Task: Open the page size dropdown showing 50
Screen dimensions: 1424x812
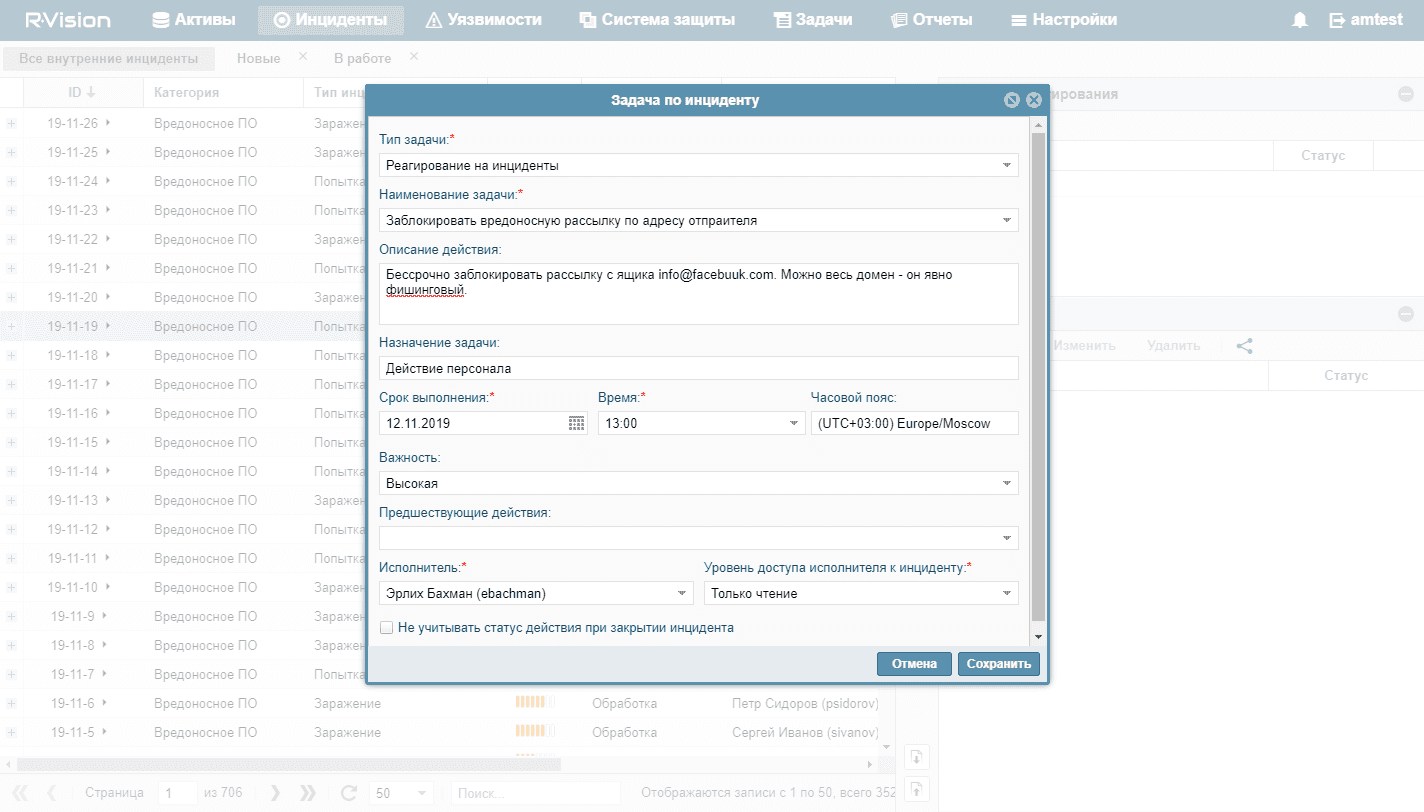Action: coord(422,793)
